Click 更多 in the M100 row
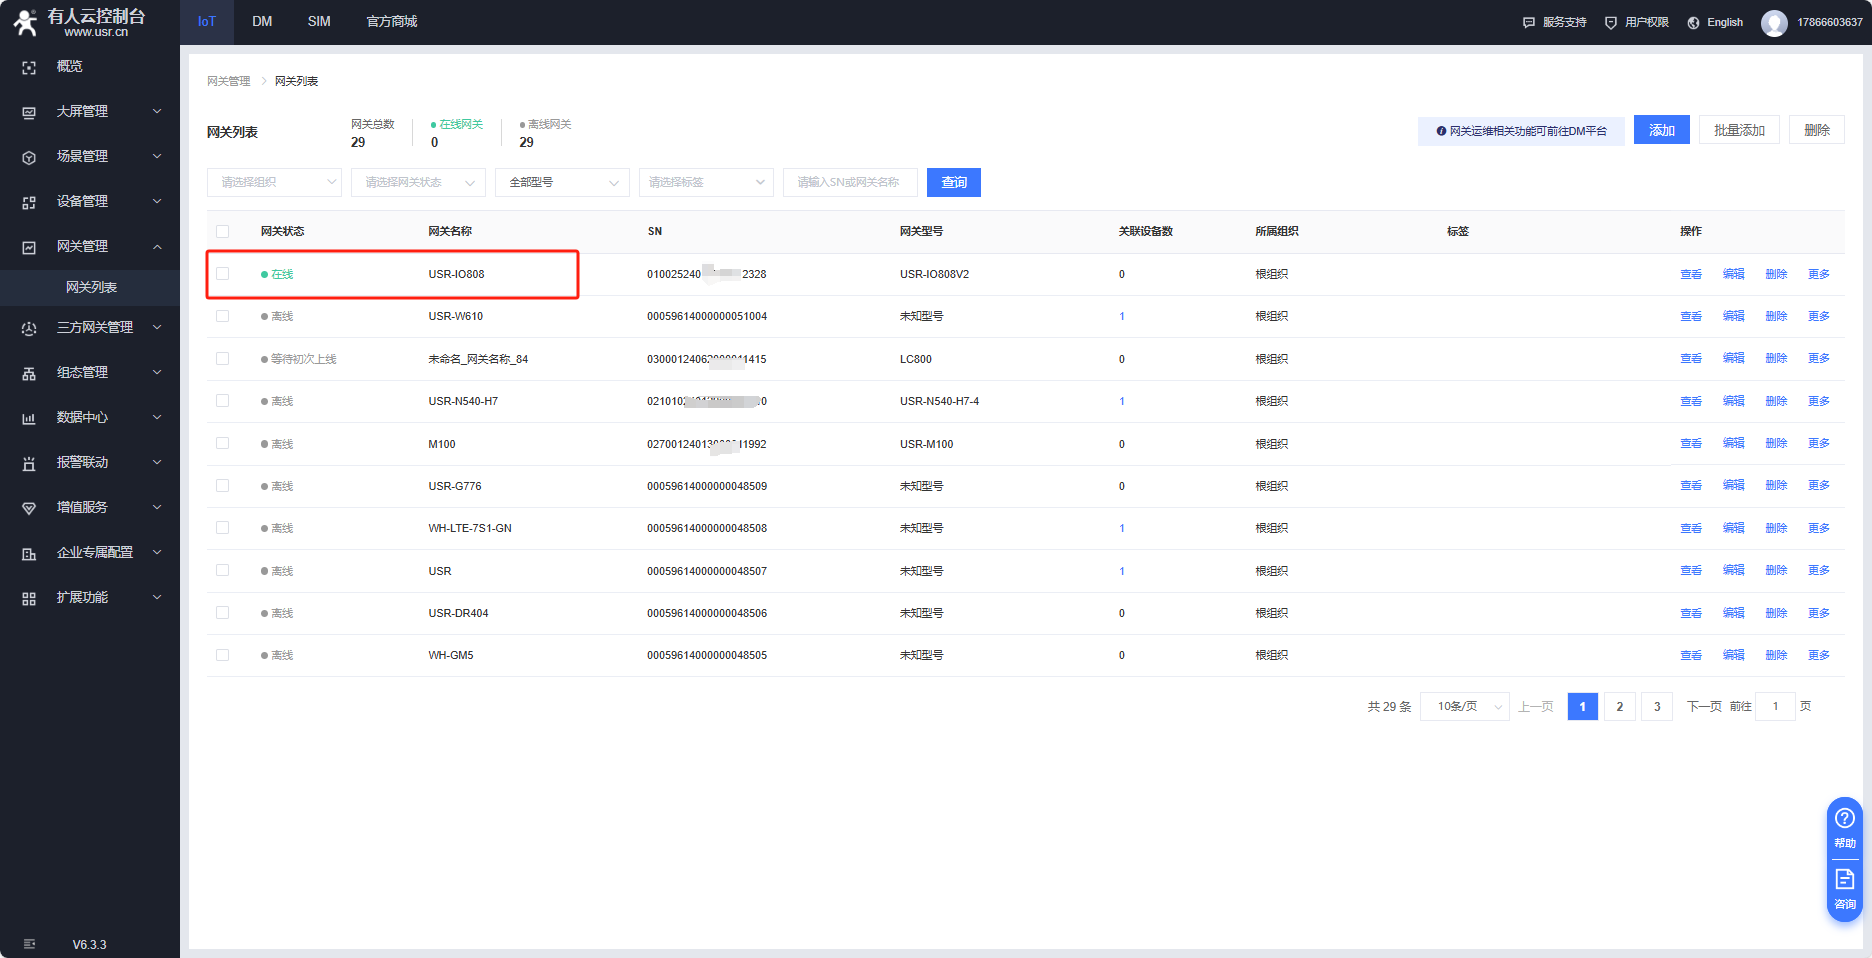Image resolution: width=1872 pixels, height=958 pixels. [x=1819, y=443]
